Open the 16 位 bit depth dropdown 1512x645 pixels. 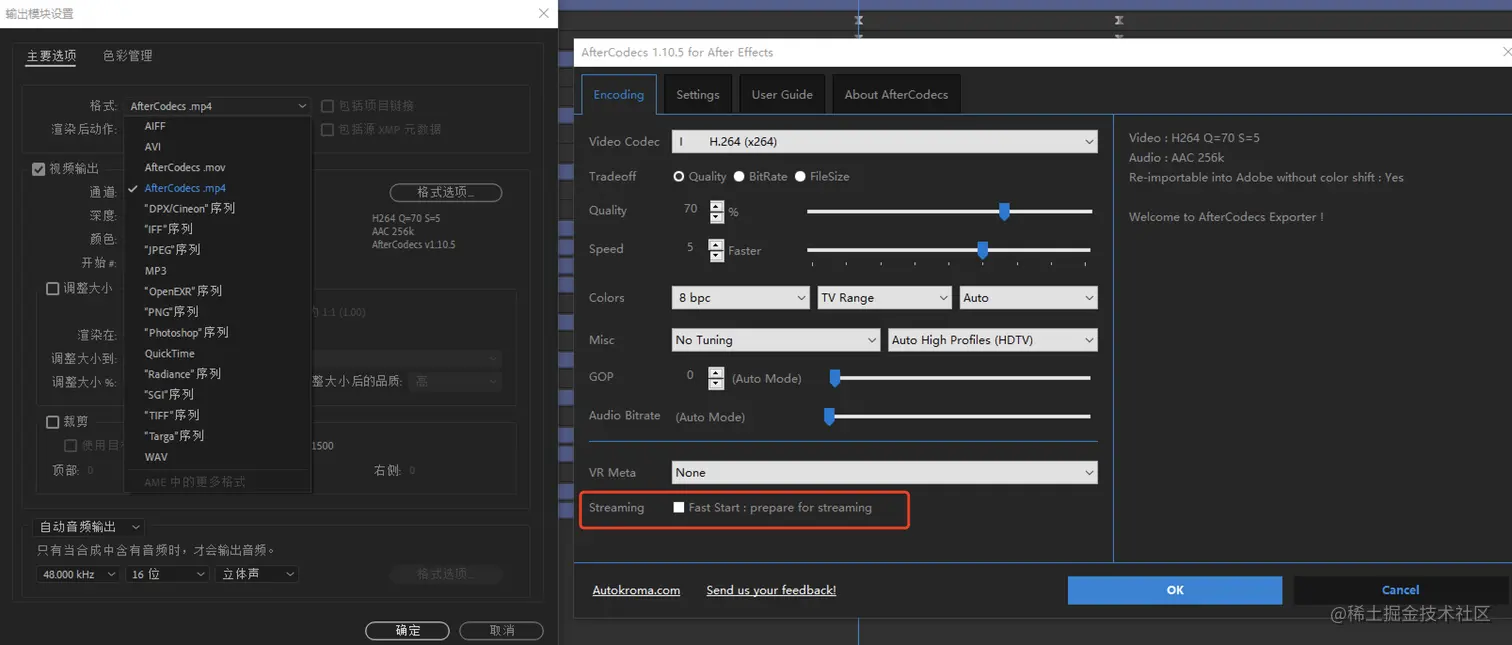coord(167,574)
